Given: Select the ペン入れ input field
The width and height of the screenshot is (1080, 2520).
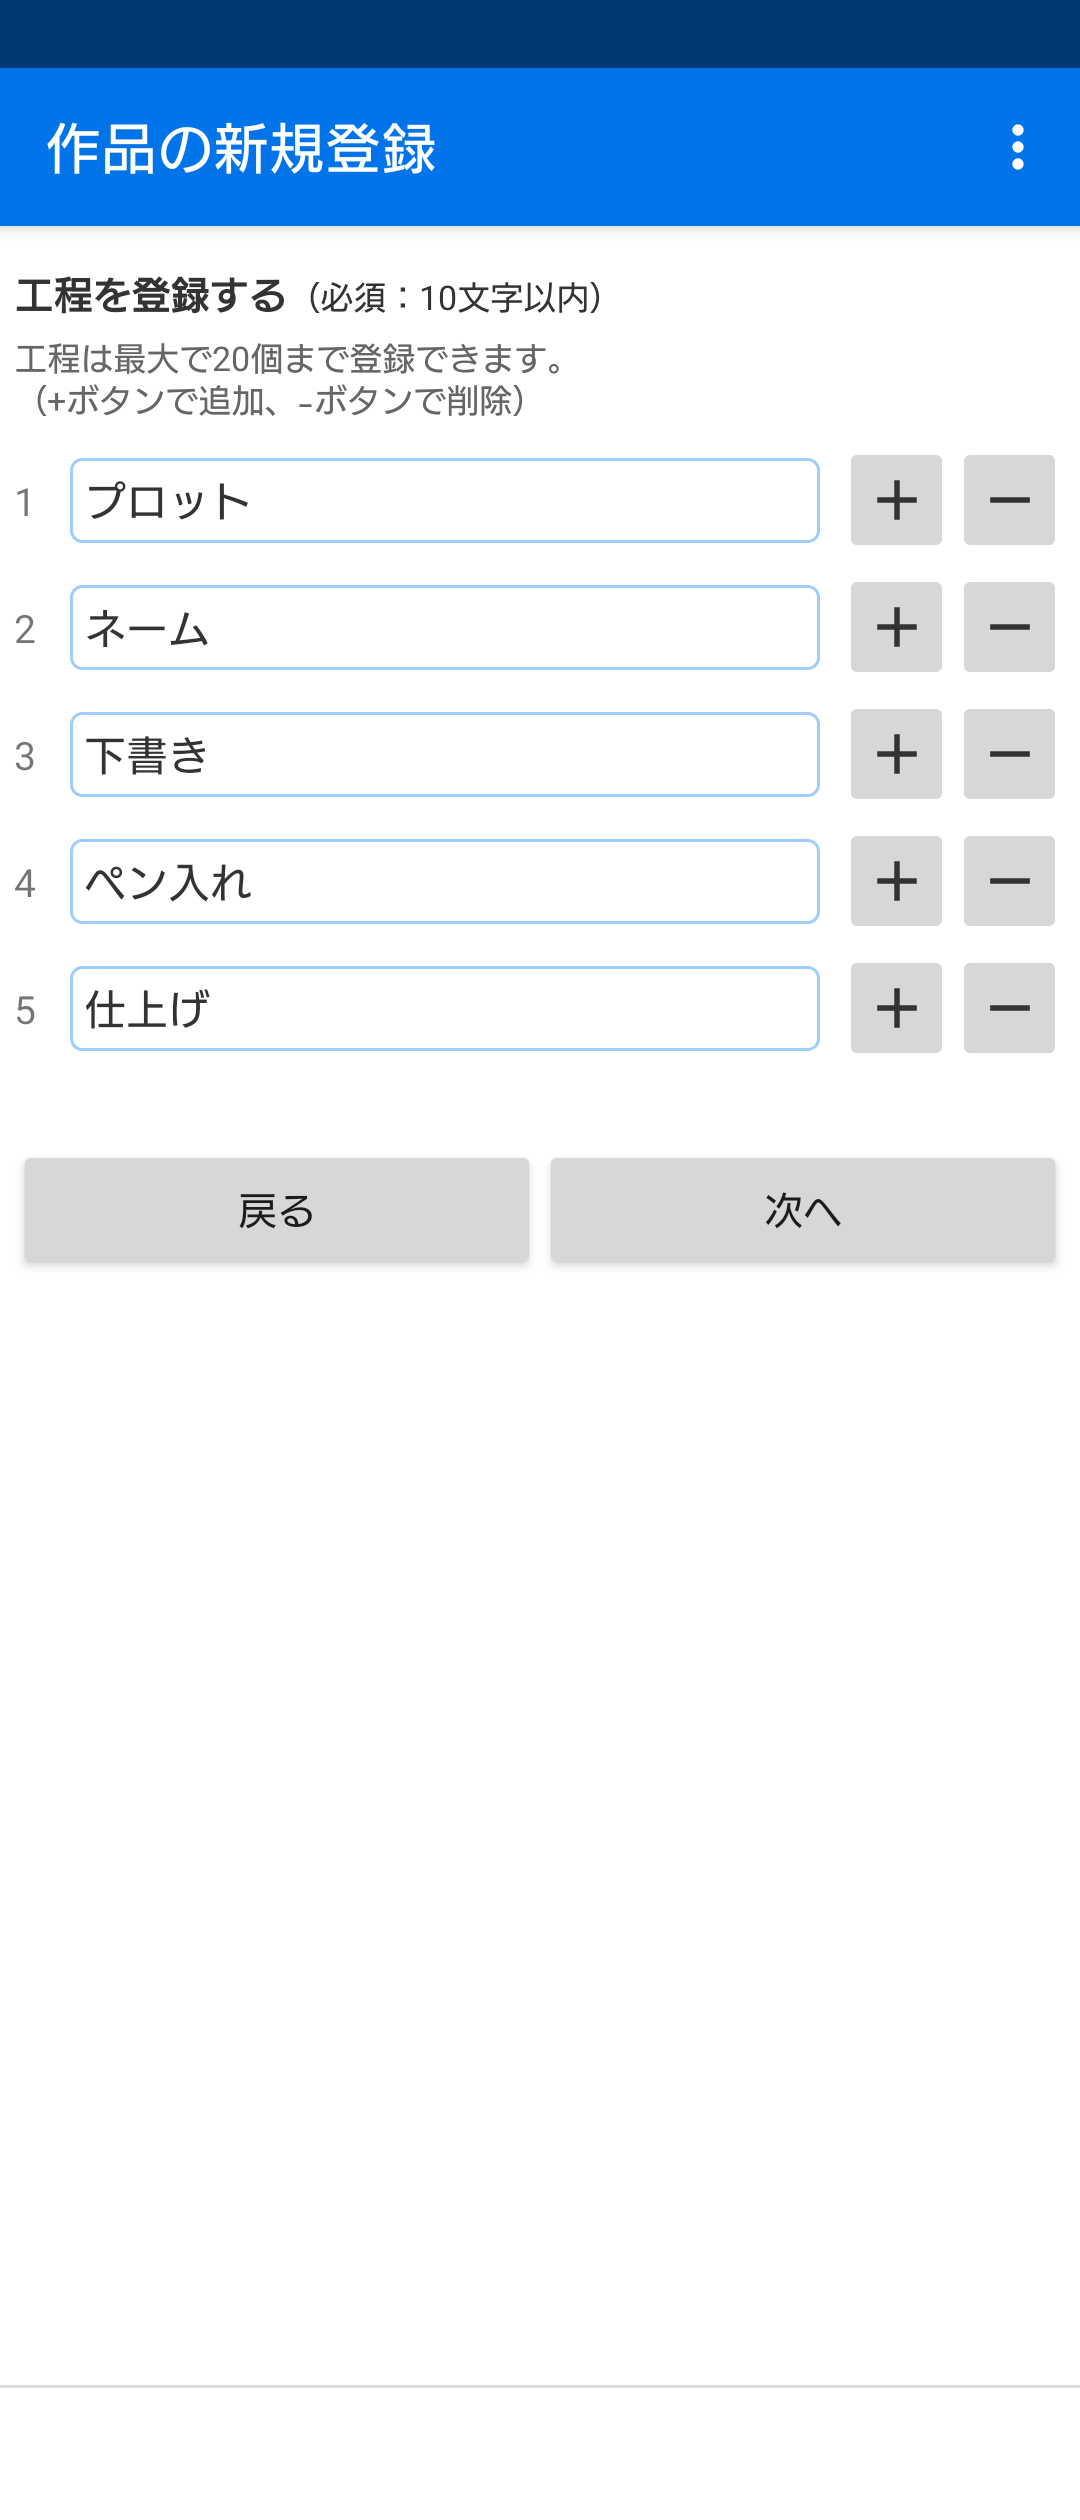Looking at the screenshot, I should click(x=444, y=882).
